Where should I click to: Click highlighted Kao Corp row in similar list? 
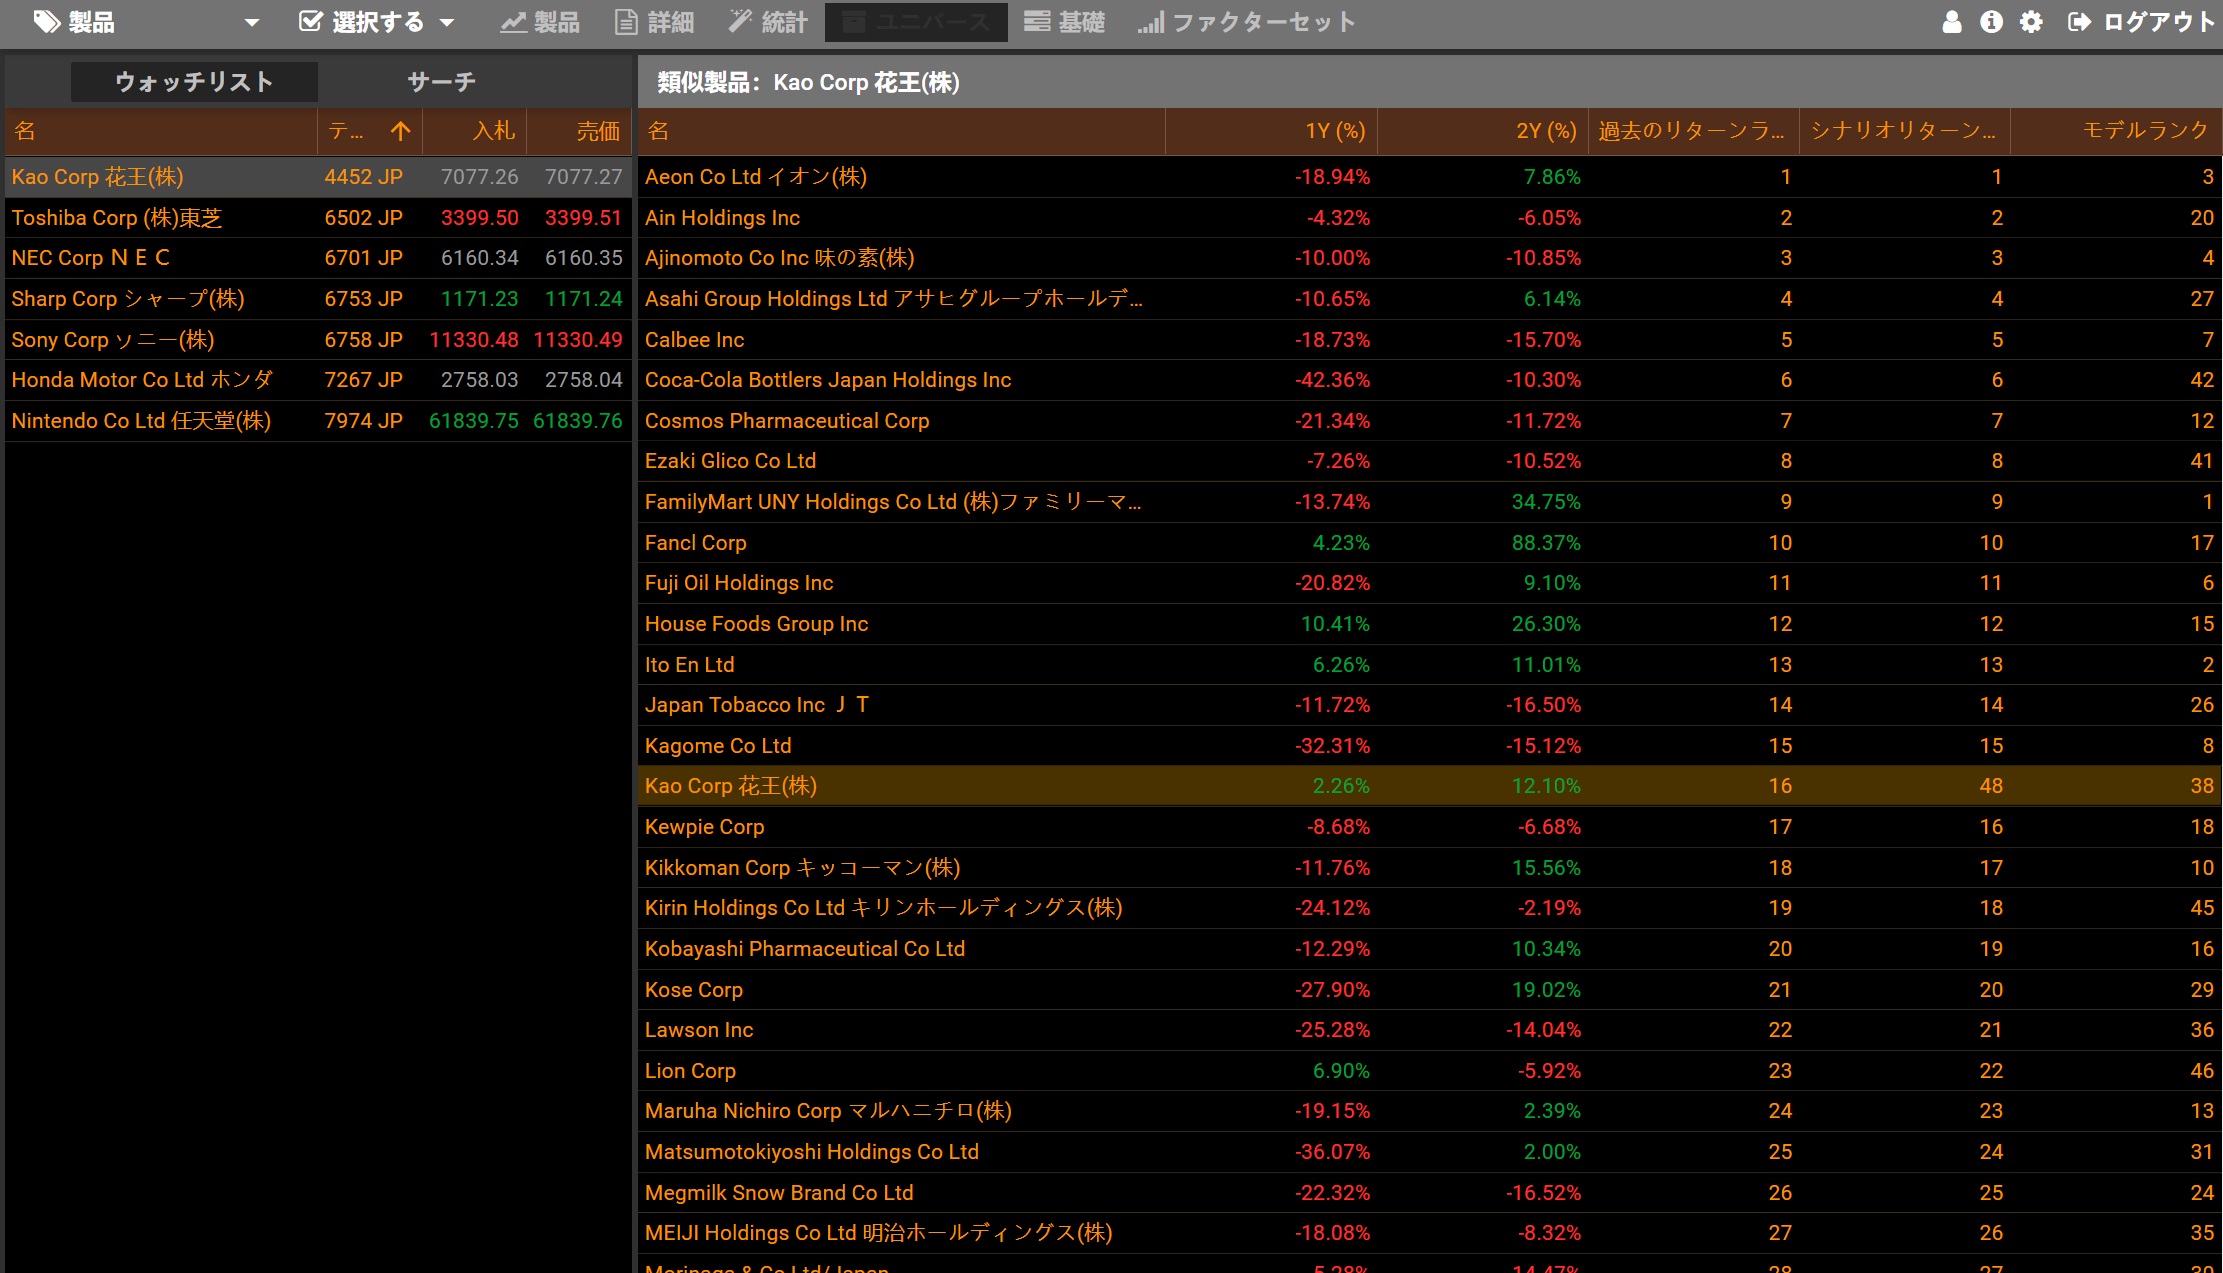(x=1429, y=786)
